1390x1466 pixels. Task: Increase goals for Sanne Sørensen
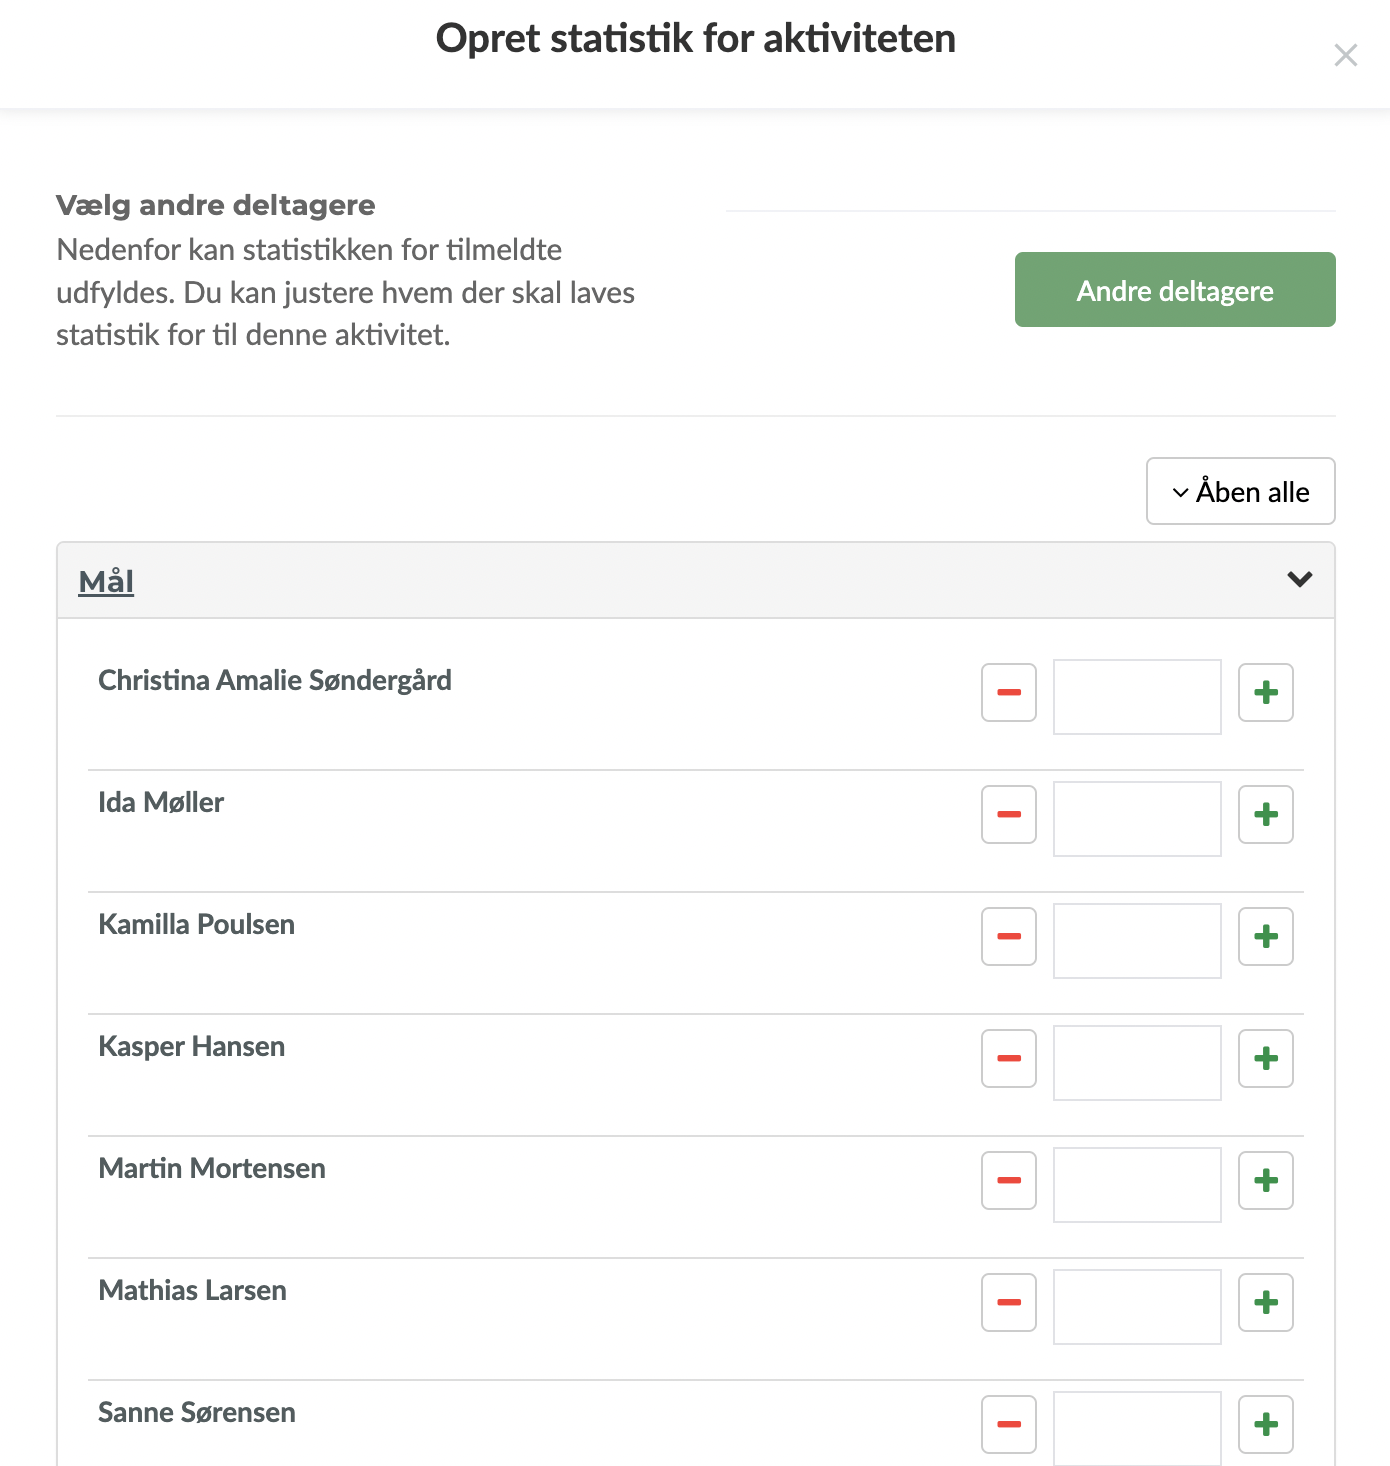(x=1265, y=1424)
